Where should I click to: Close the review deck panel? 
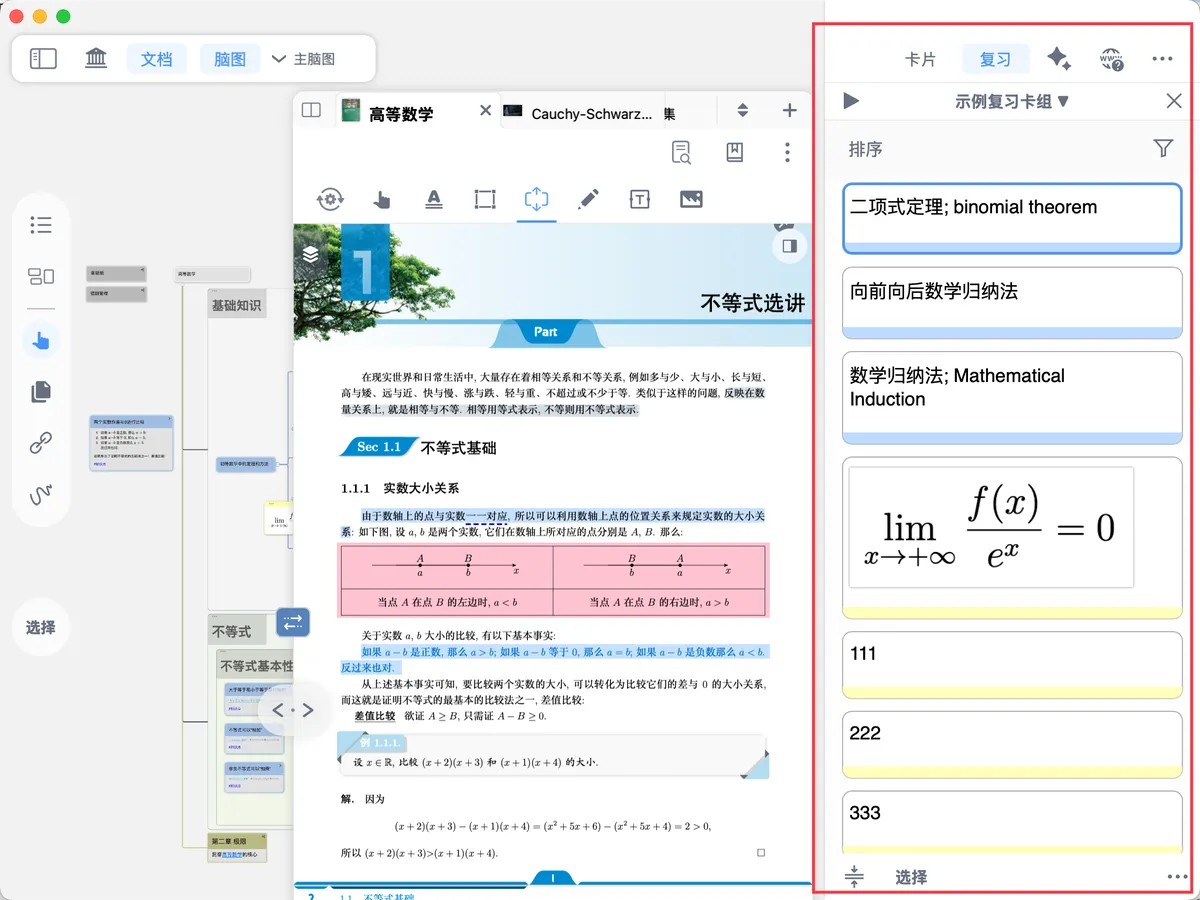point(1174,101)
